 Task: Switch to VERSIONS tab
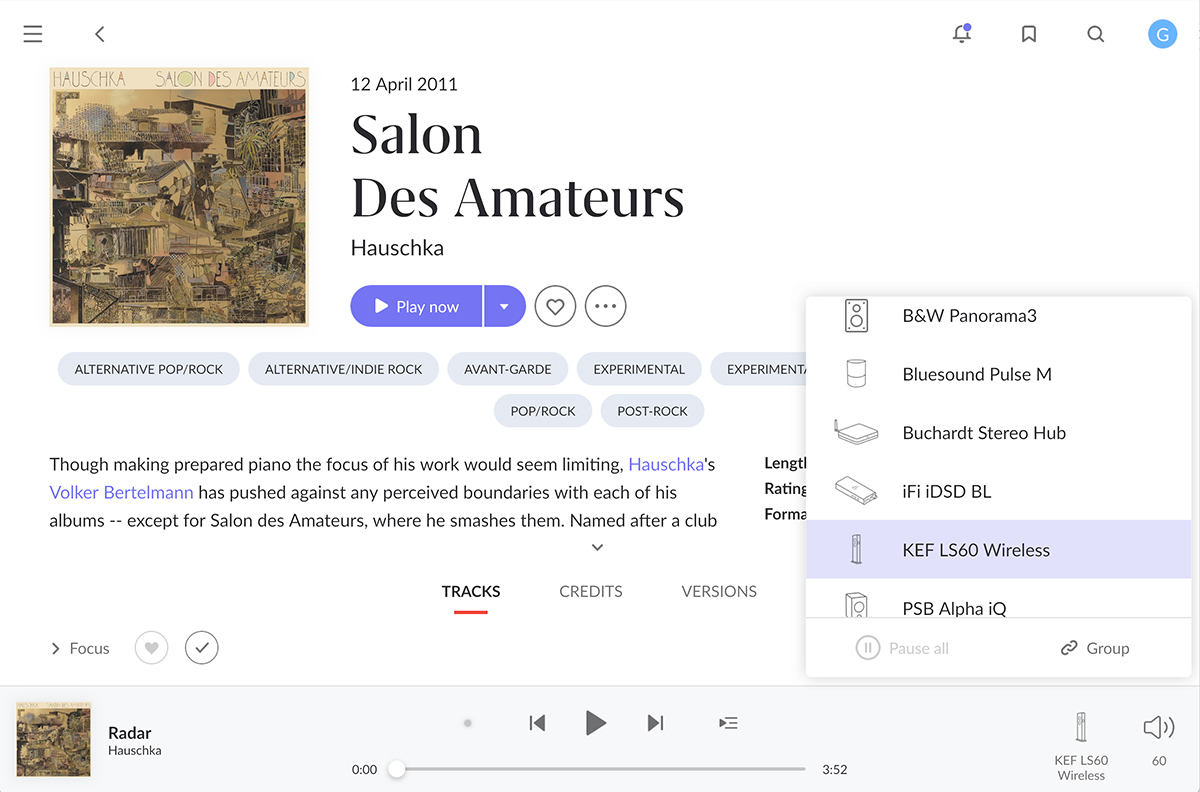[x=719, y=591]
